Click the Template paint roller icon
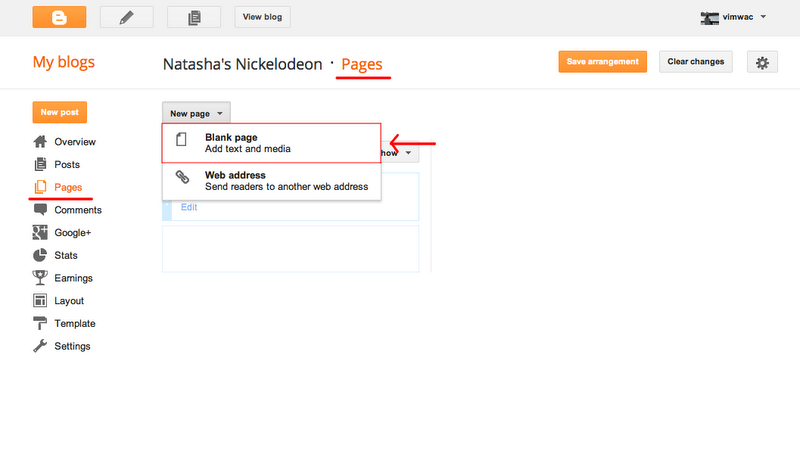The image size is (800, 451). pyautogui.click(x=40, y=323)
